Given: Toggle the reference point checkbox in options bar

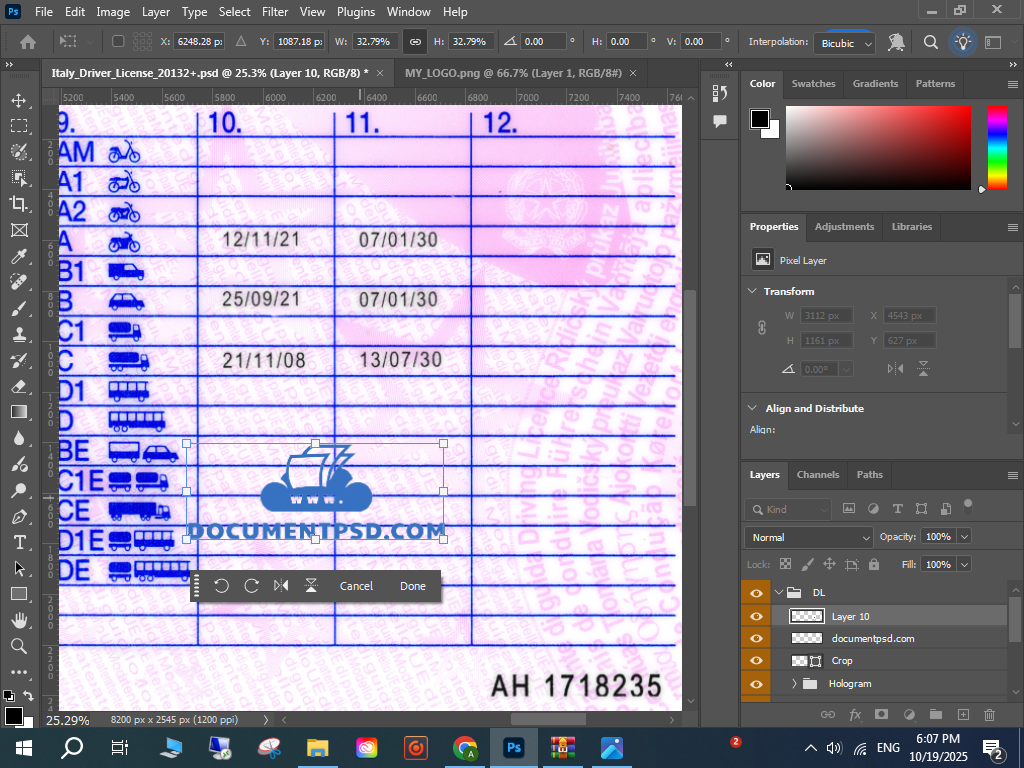Looking at the screenshot, I should point(118,42).
